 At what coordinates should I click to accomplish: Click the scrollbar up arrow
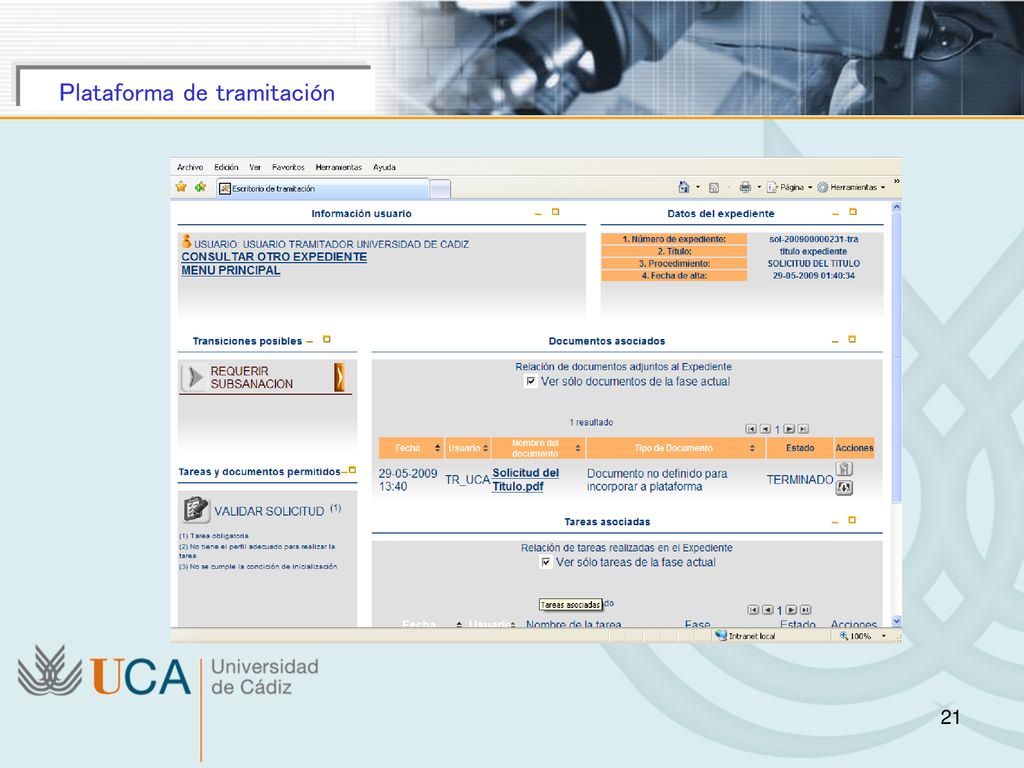pyautogui.click(x=897, y=206)
